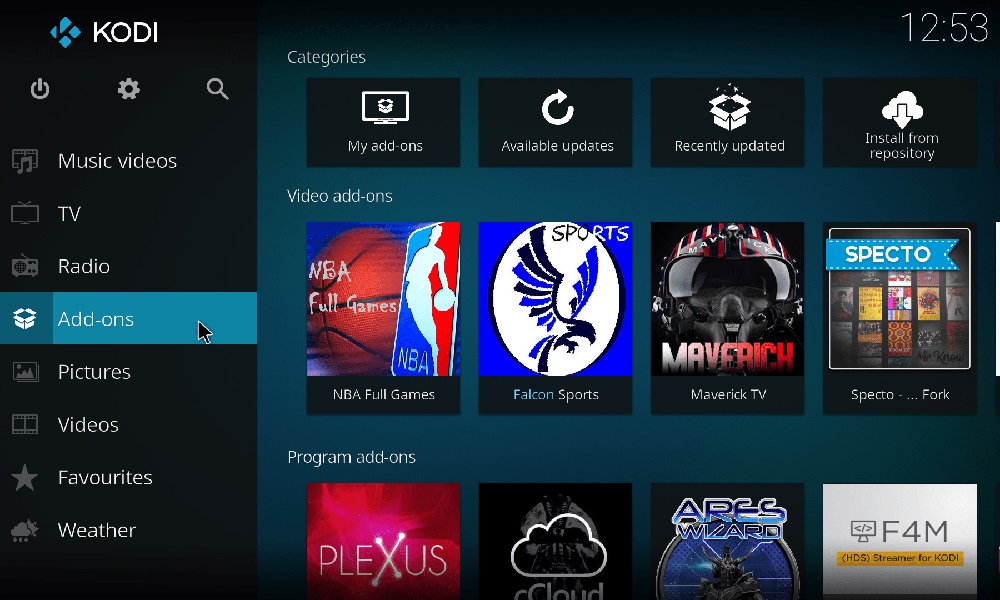This screenshot has height=600, width=1000.
Task: Launch the cCloud program add-on
Action: [x=555, y=541]
